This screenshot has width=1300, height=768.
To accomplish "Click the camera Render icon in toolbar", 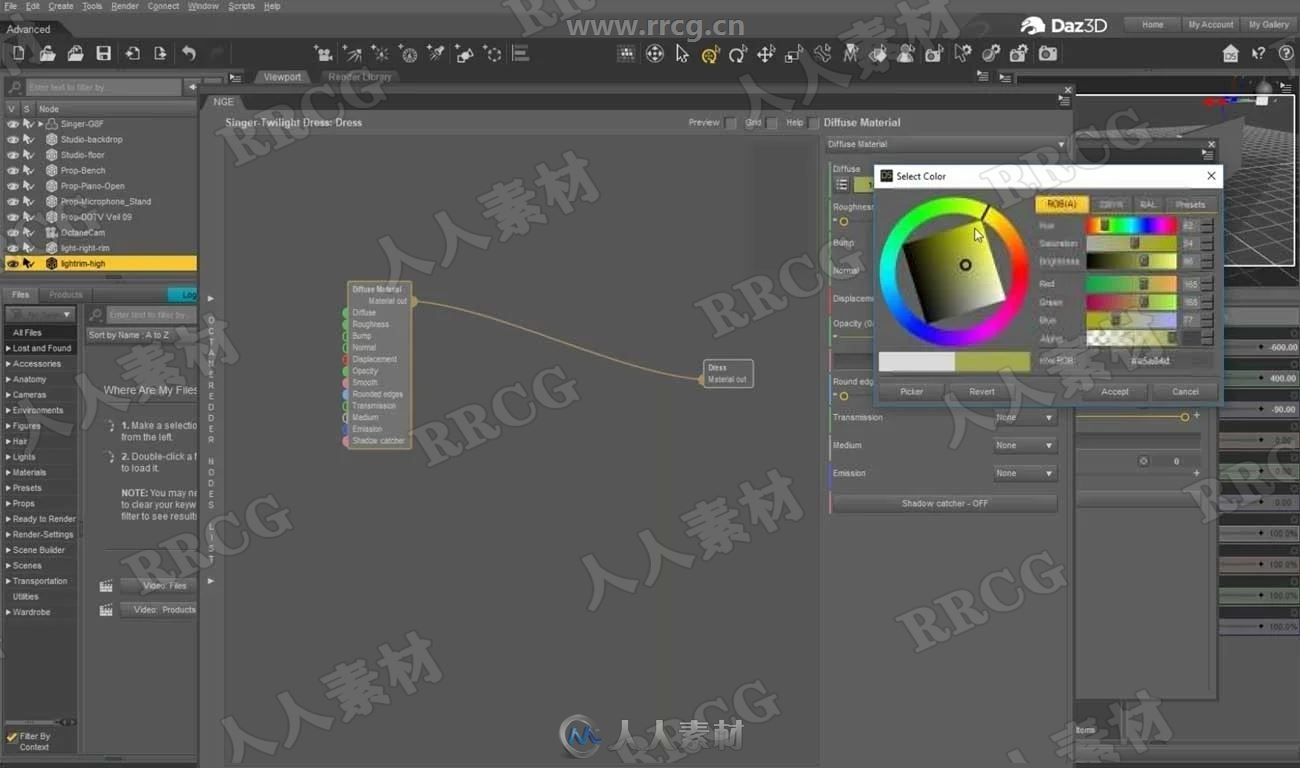I will [1047, 54].
